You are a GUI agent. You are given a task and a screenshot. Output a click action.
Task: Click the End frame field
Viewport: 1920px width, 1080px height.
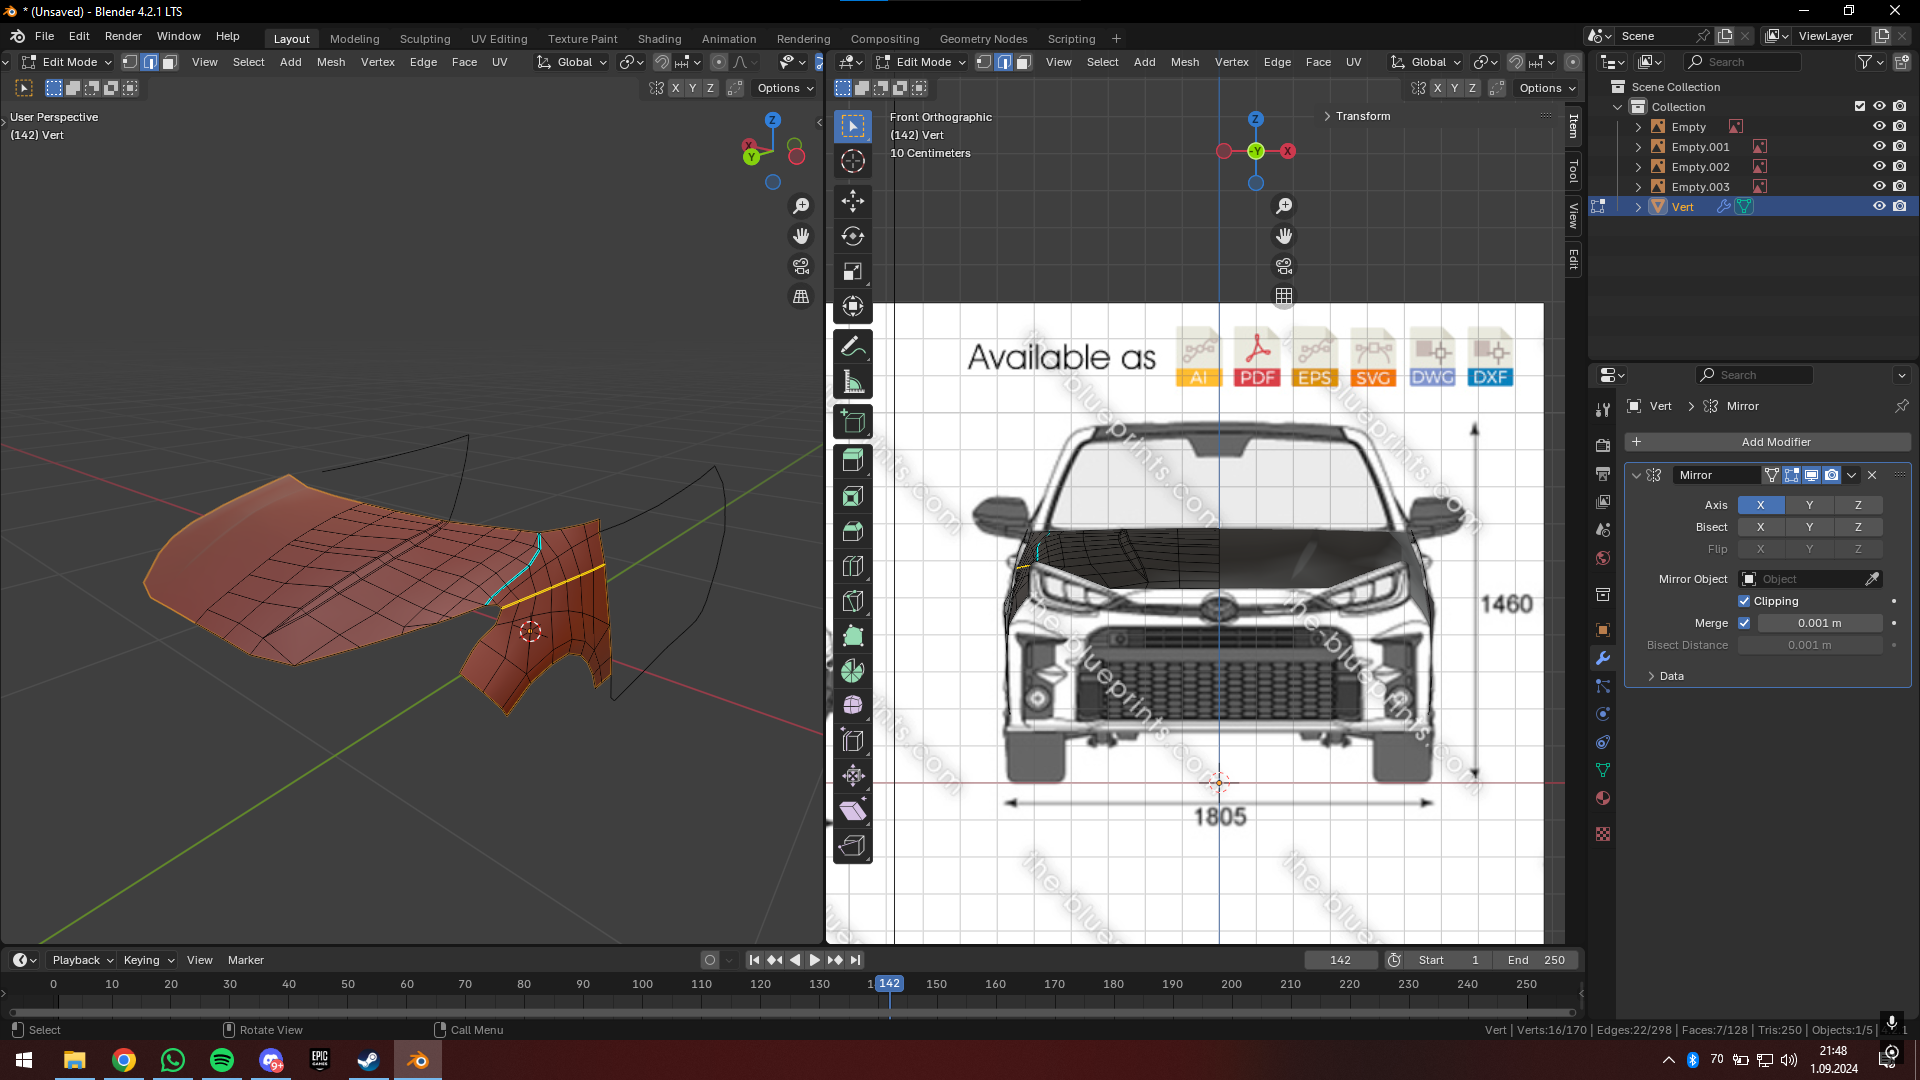(x=1535, y=960)
